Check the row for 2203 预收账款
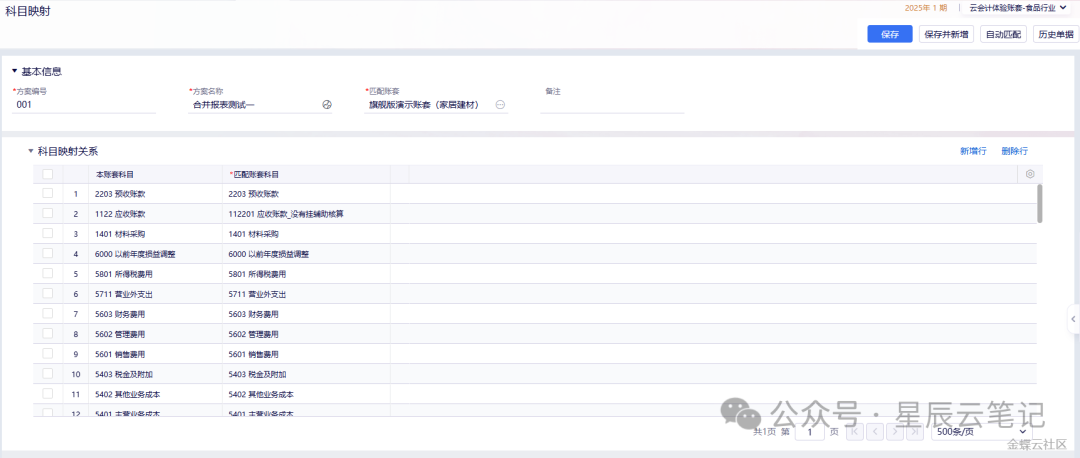The image size is (1080, 458). (48, 194)
